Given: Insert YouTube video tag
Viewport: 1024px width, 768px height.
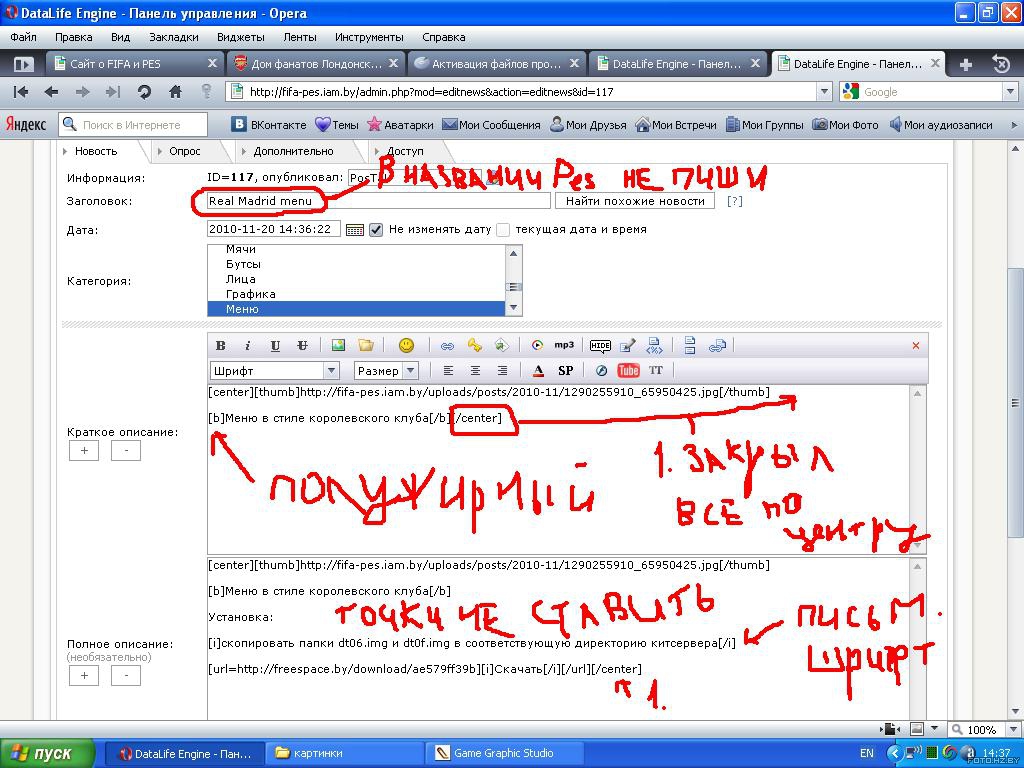Looking at the screenshot, I should 628,370.
